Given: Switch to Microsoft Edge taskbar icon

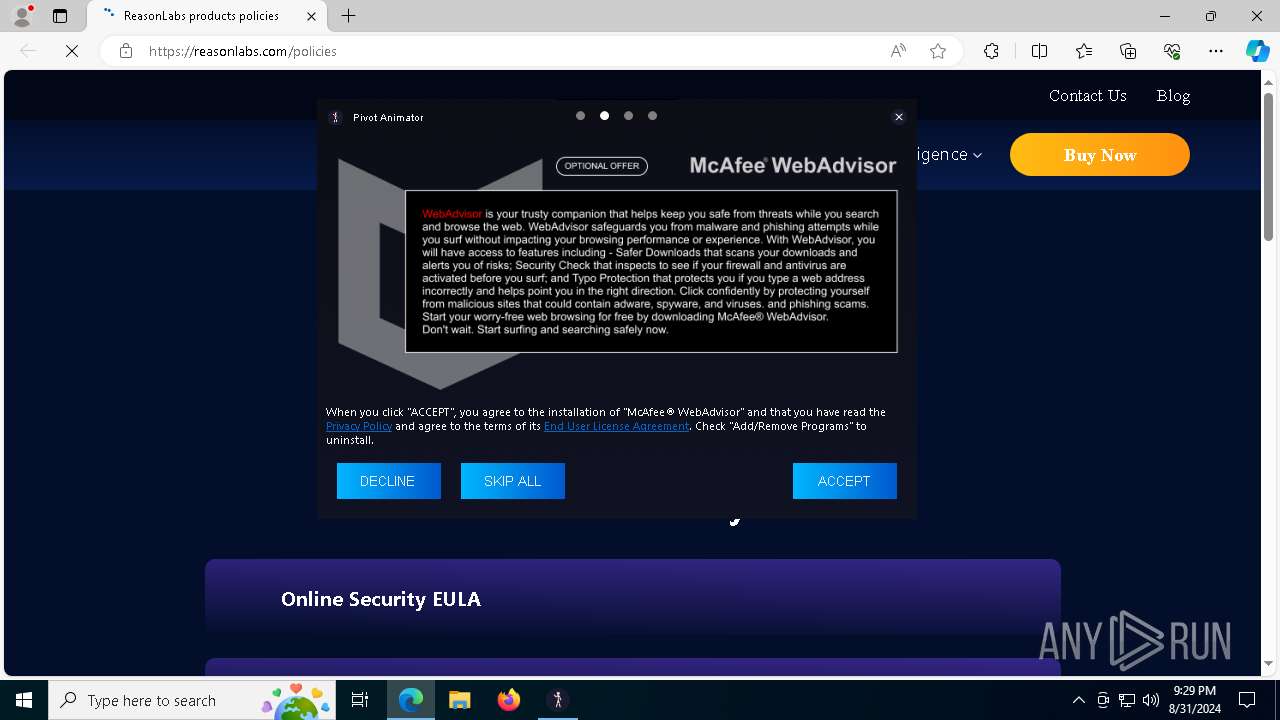Looking at the screenshot, I should 411,700.
